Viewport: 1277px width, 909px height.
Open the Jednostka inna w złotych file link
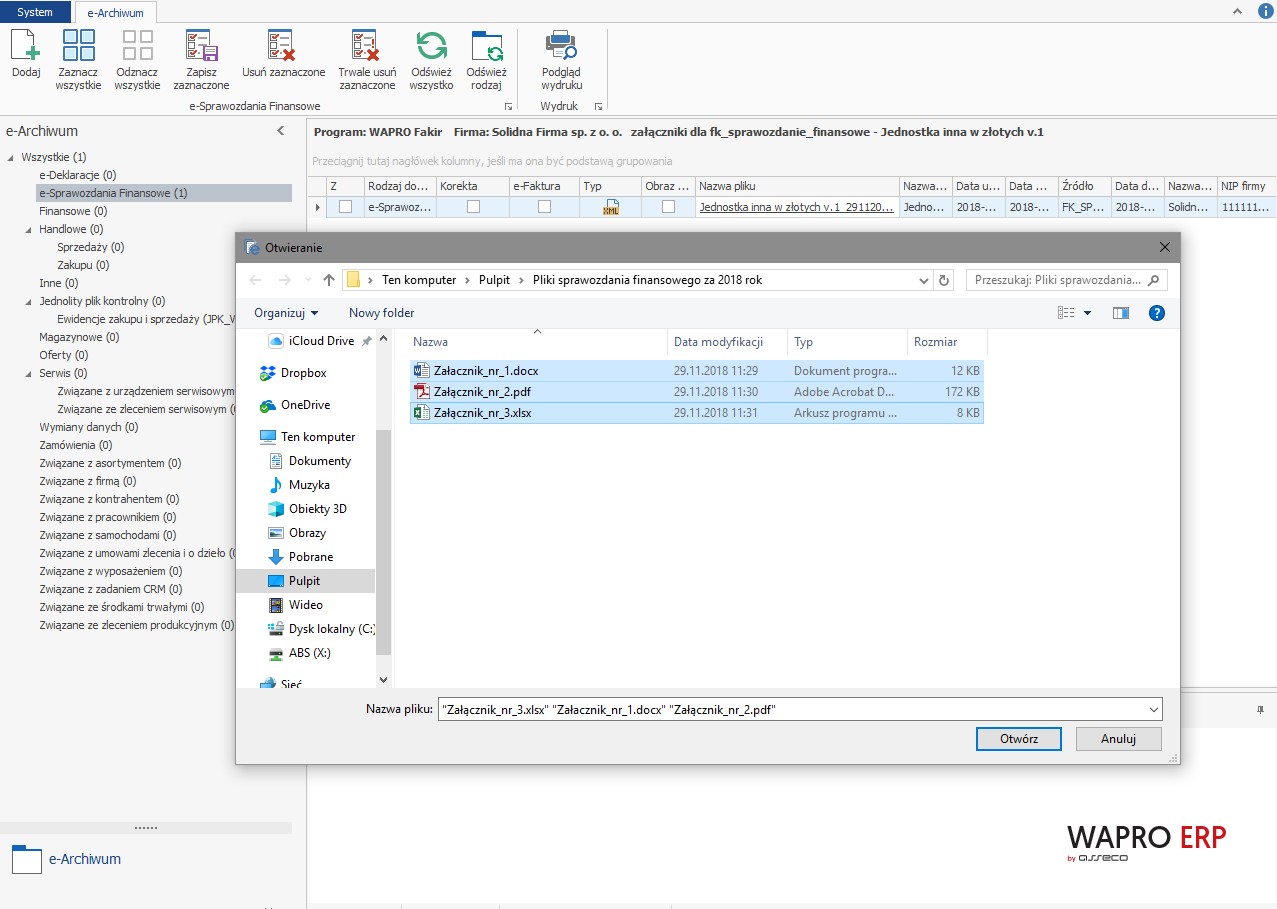[x=796, y=207]
